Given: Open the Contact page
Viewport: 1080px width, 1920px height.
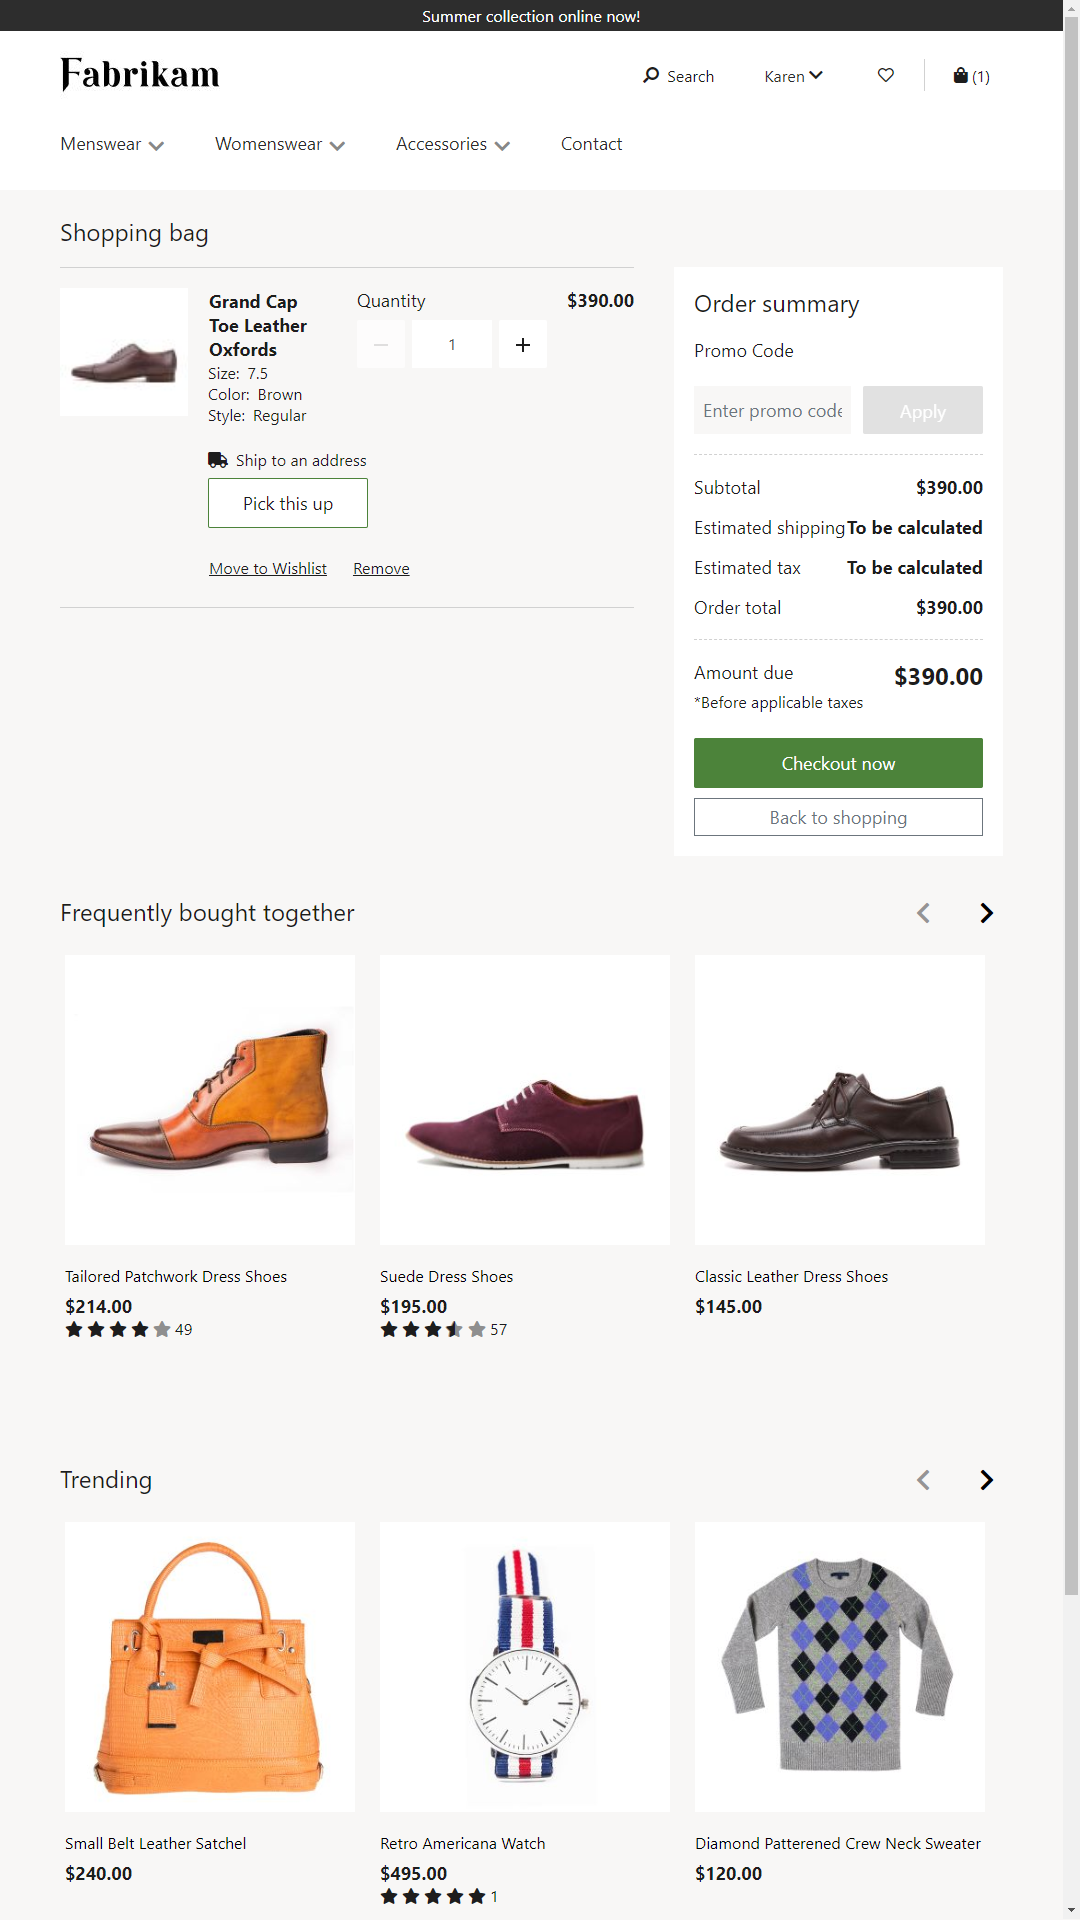Looking at the screenshot, I should [591, 144].
